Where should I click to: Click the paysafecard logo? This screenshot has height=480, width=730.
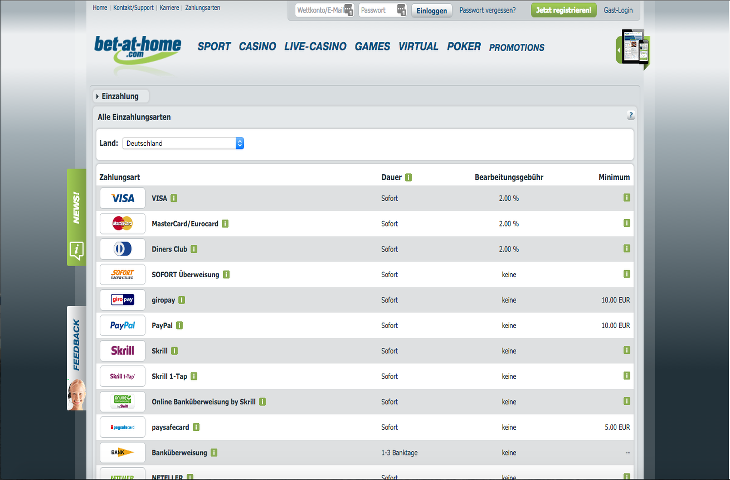[x=122, y=427]
